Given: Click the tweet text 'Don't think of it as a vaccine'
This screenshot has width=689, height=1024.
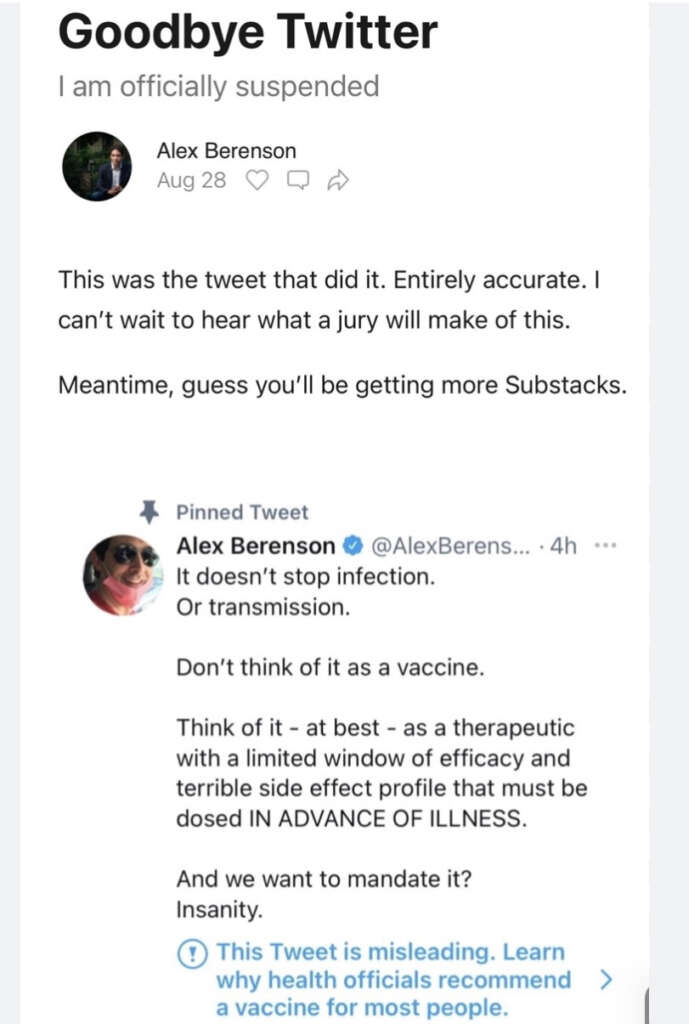Looking at the screenshot, I should 330,668.
